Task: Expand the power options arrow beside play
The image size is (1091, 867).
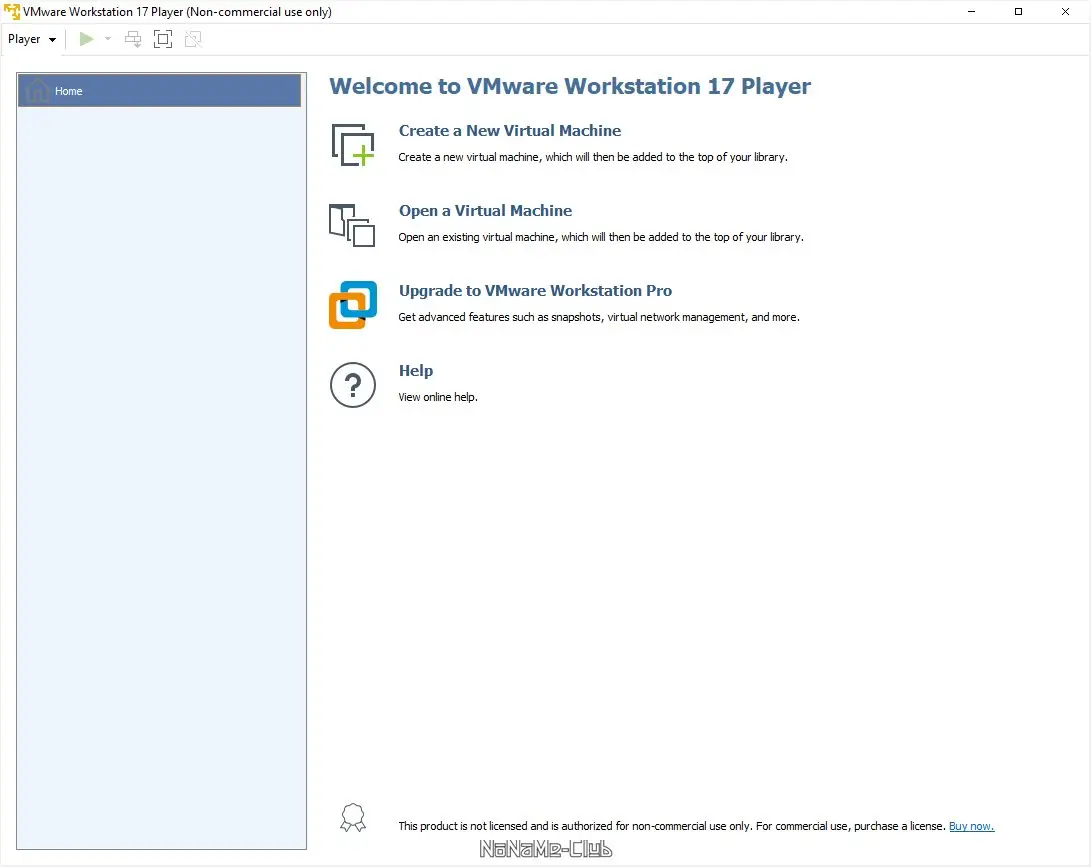Action: (x=108, y=39)
